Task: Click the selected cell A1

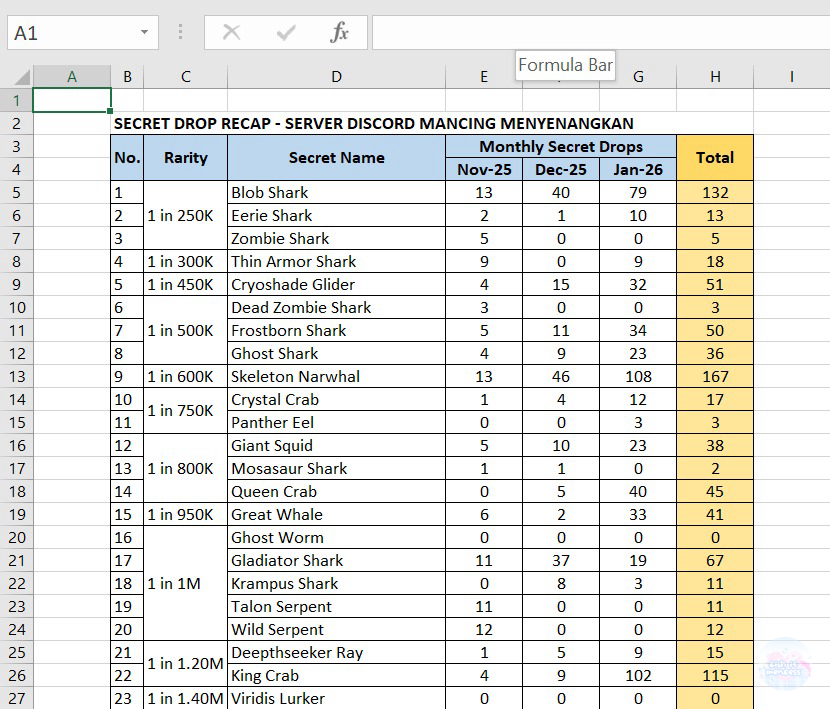Action: [x=72, y=100]
